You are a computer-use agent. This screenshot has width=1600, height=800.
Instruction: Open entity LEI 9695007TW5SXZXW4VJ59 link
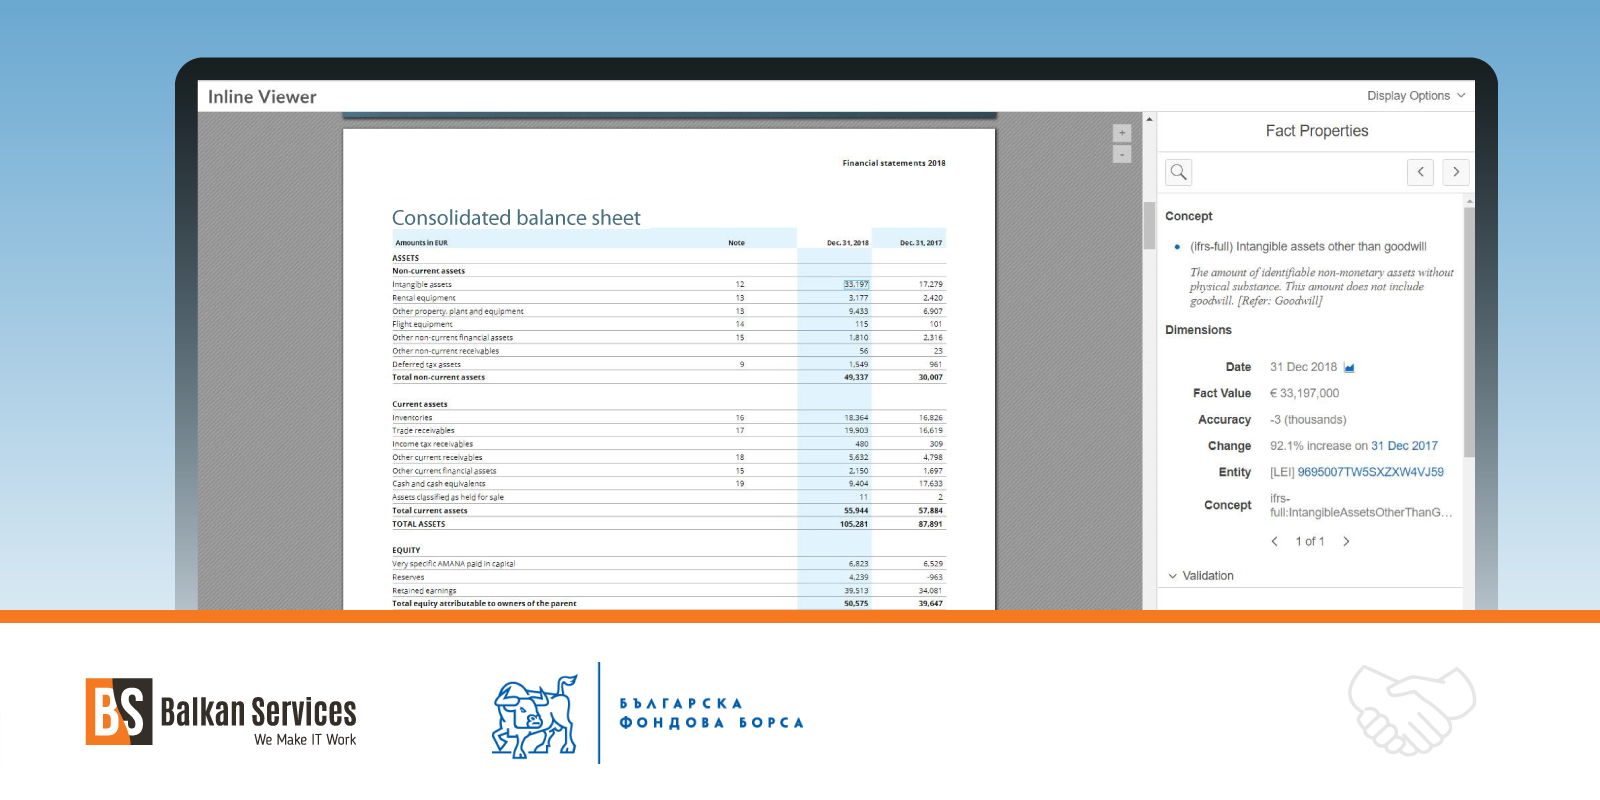coord(1370,472)
